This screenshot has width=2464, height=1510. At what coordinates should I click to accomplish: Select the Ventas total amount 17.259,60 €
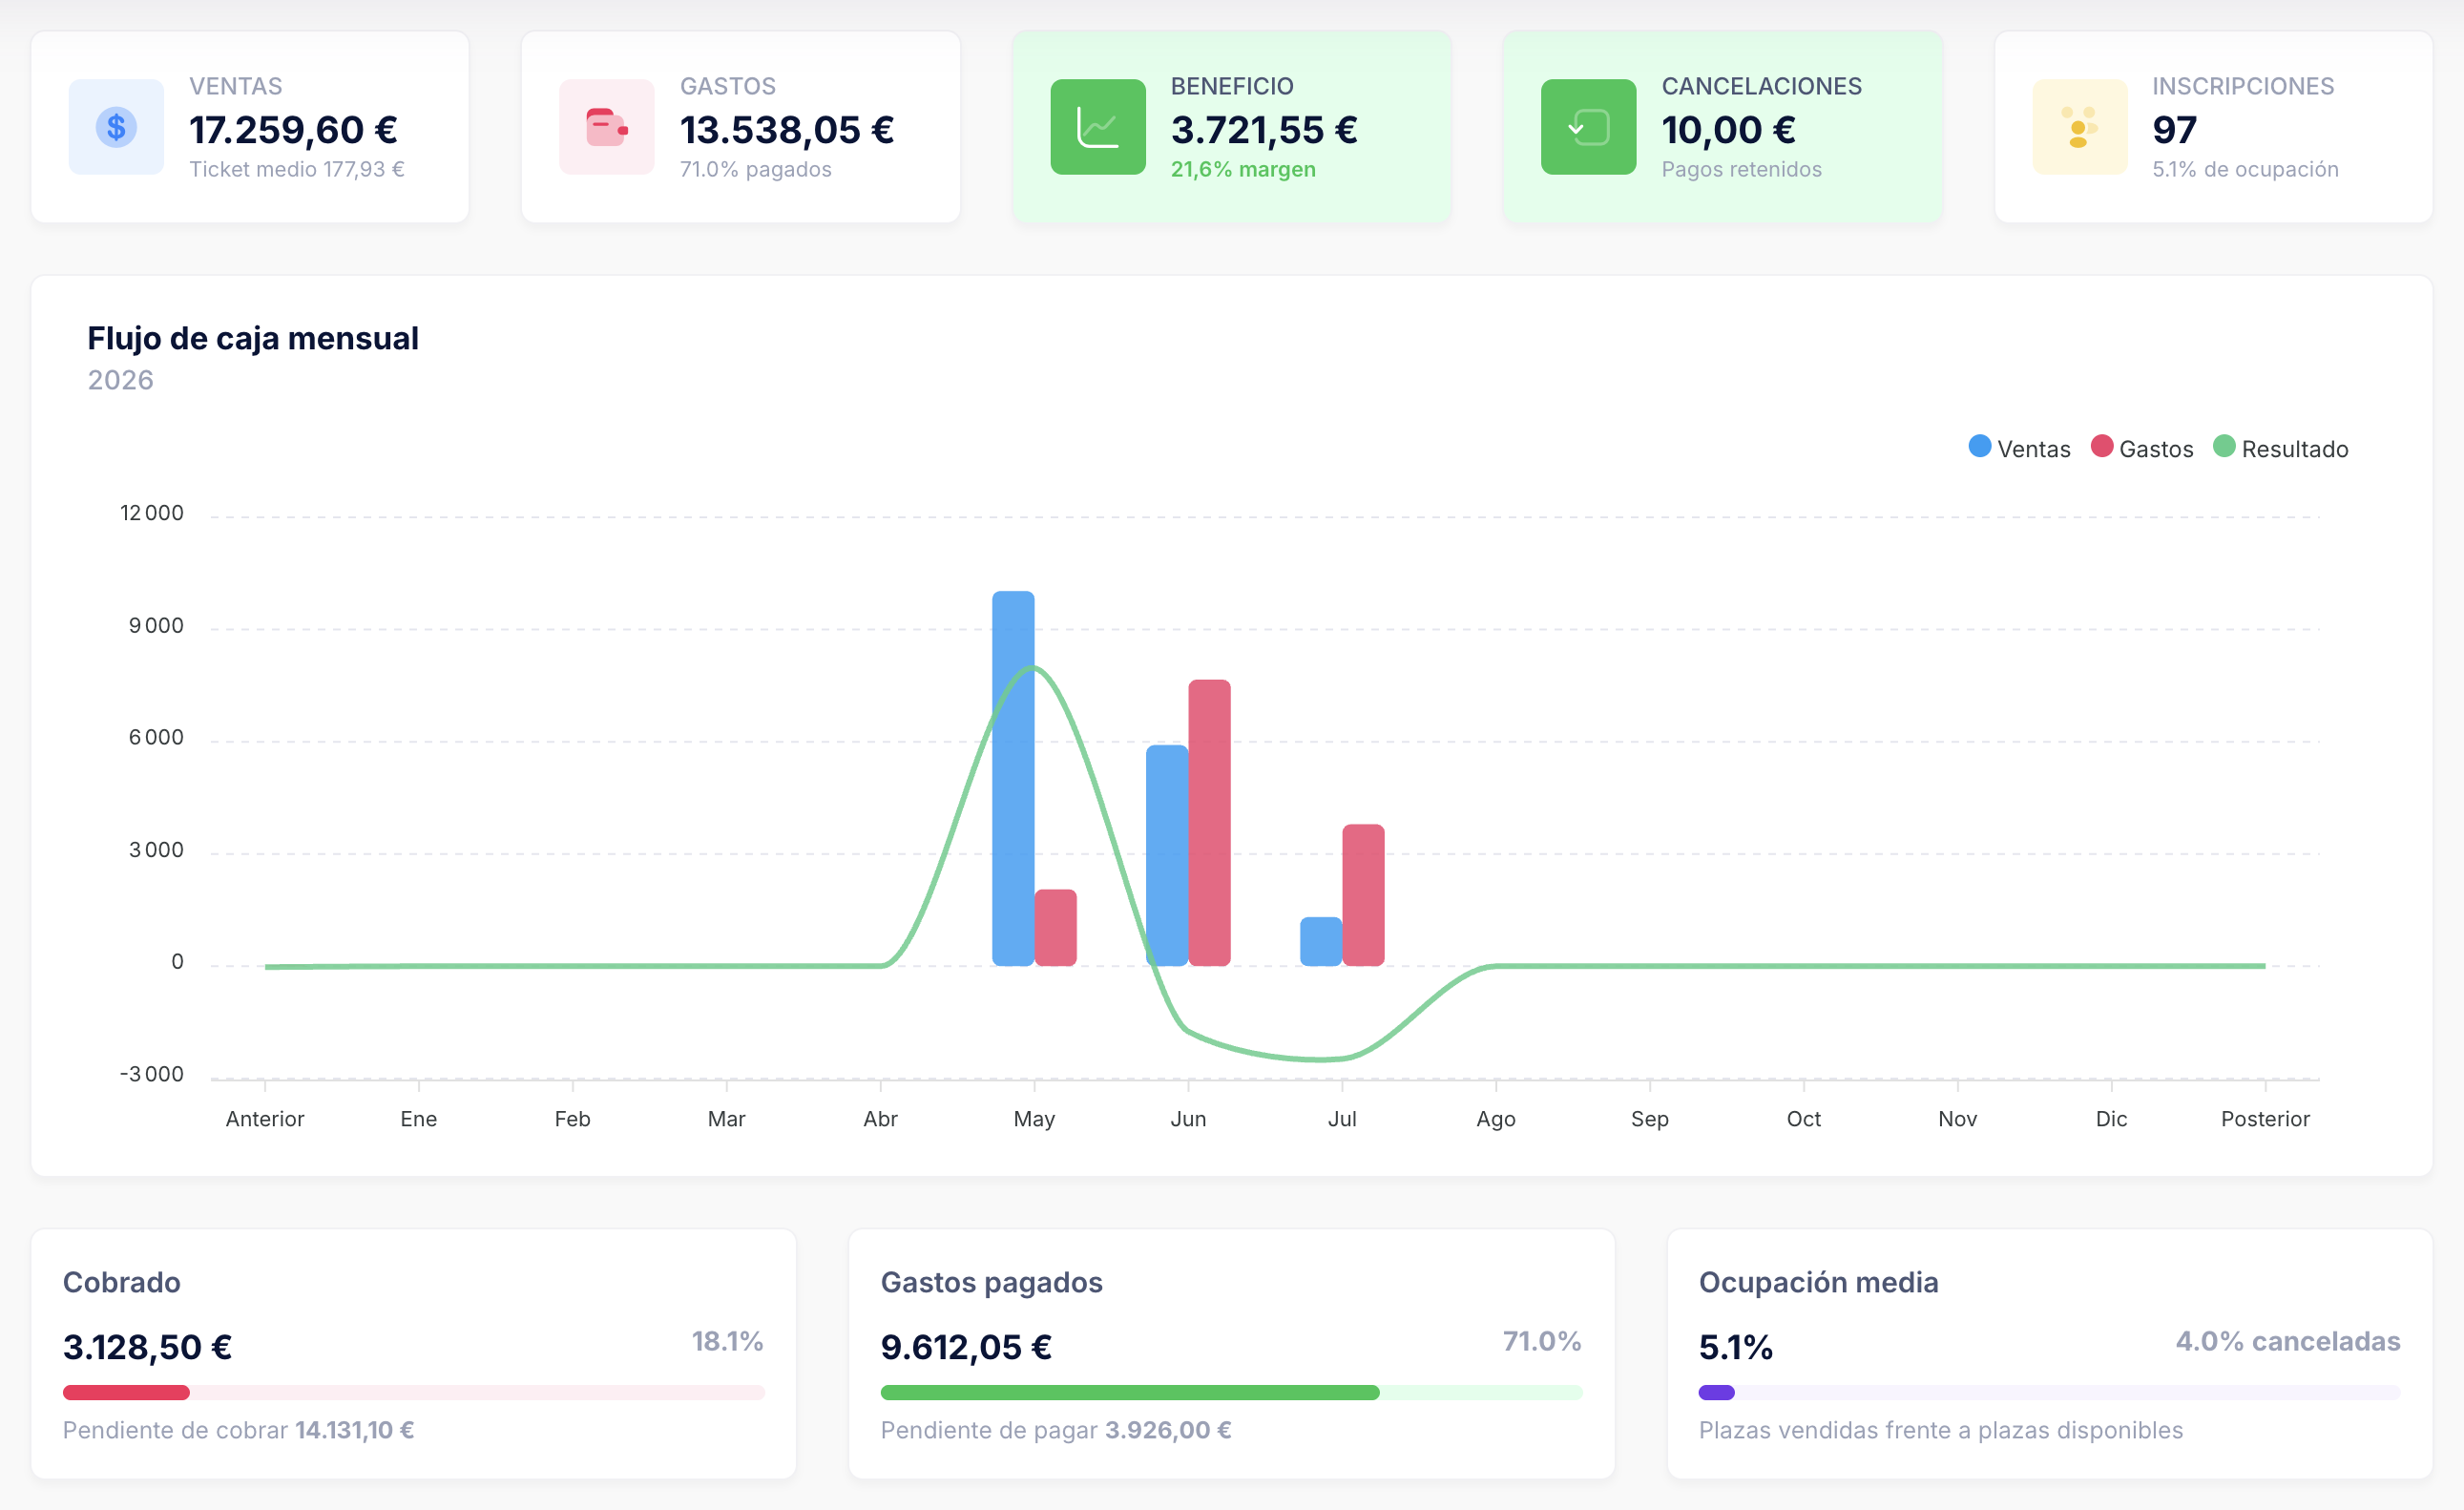tap(293, 129)
